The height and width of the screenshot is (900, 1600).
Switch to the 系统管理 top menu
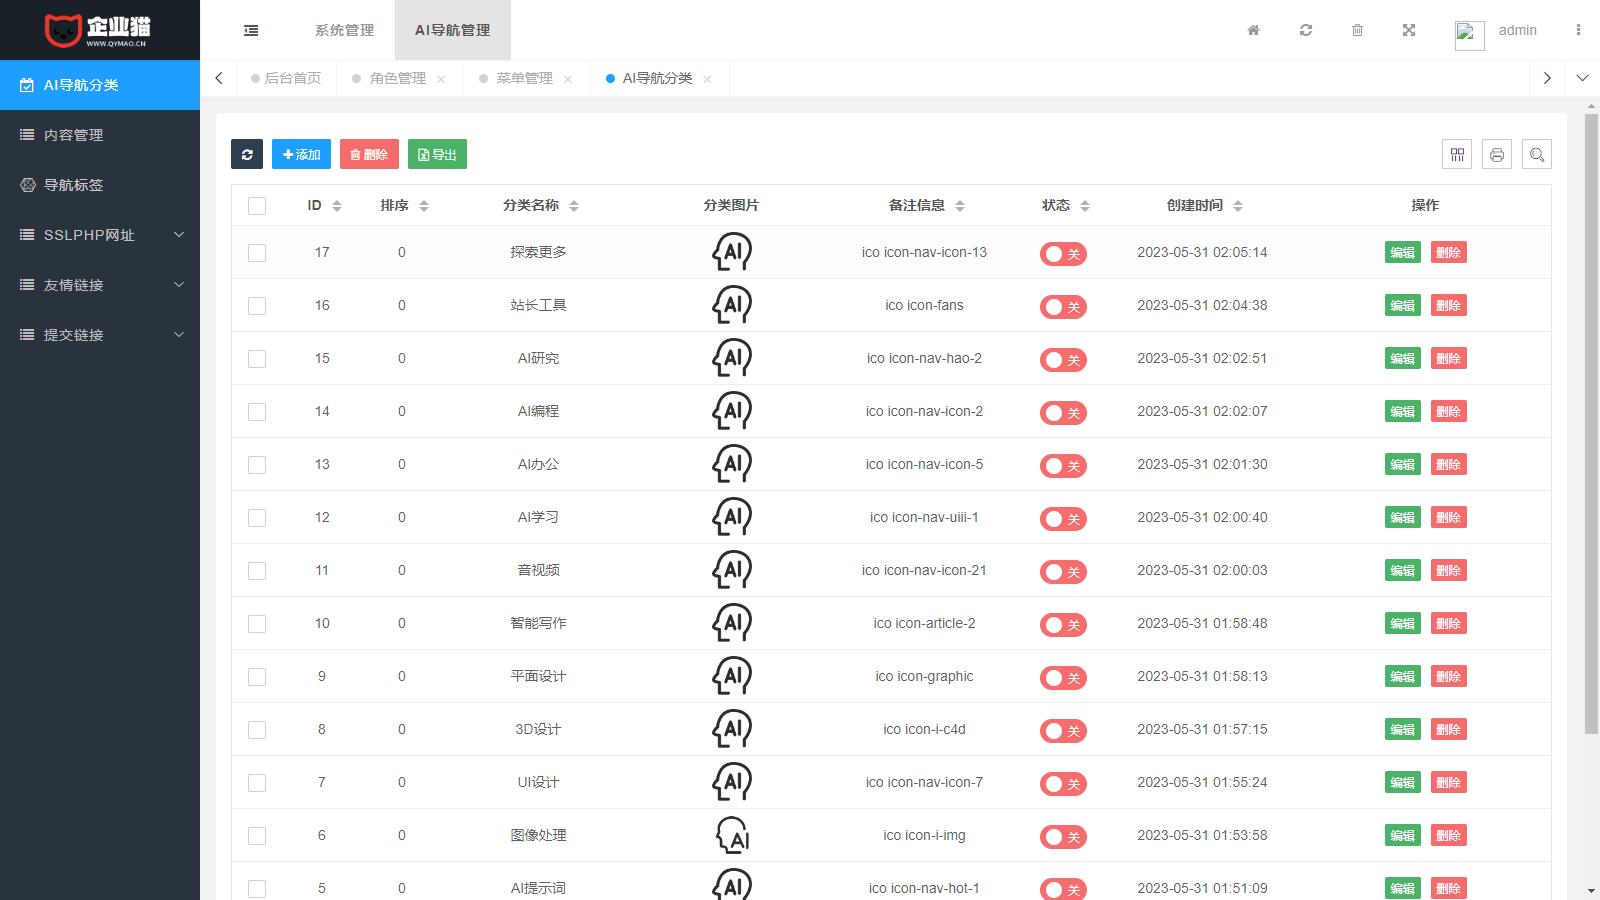click(344, 30)
